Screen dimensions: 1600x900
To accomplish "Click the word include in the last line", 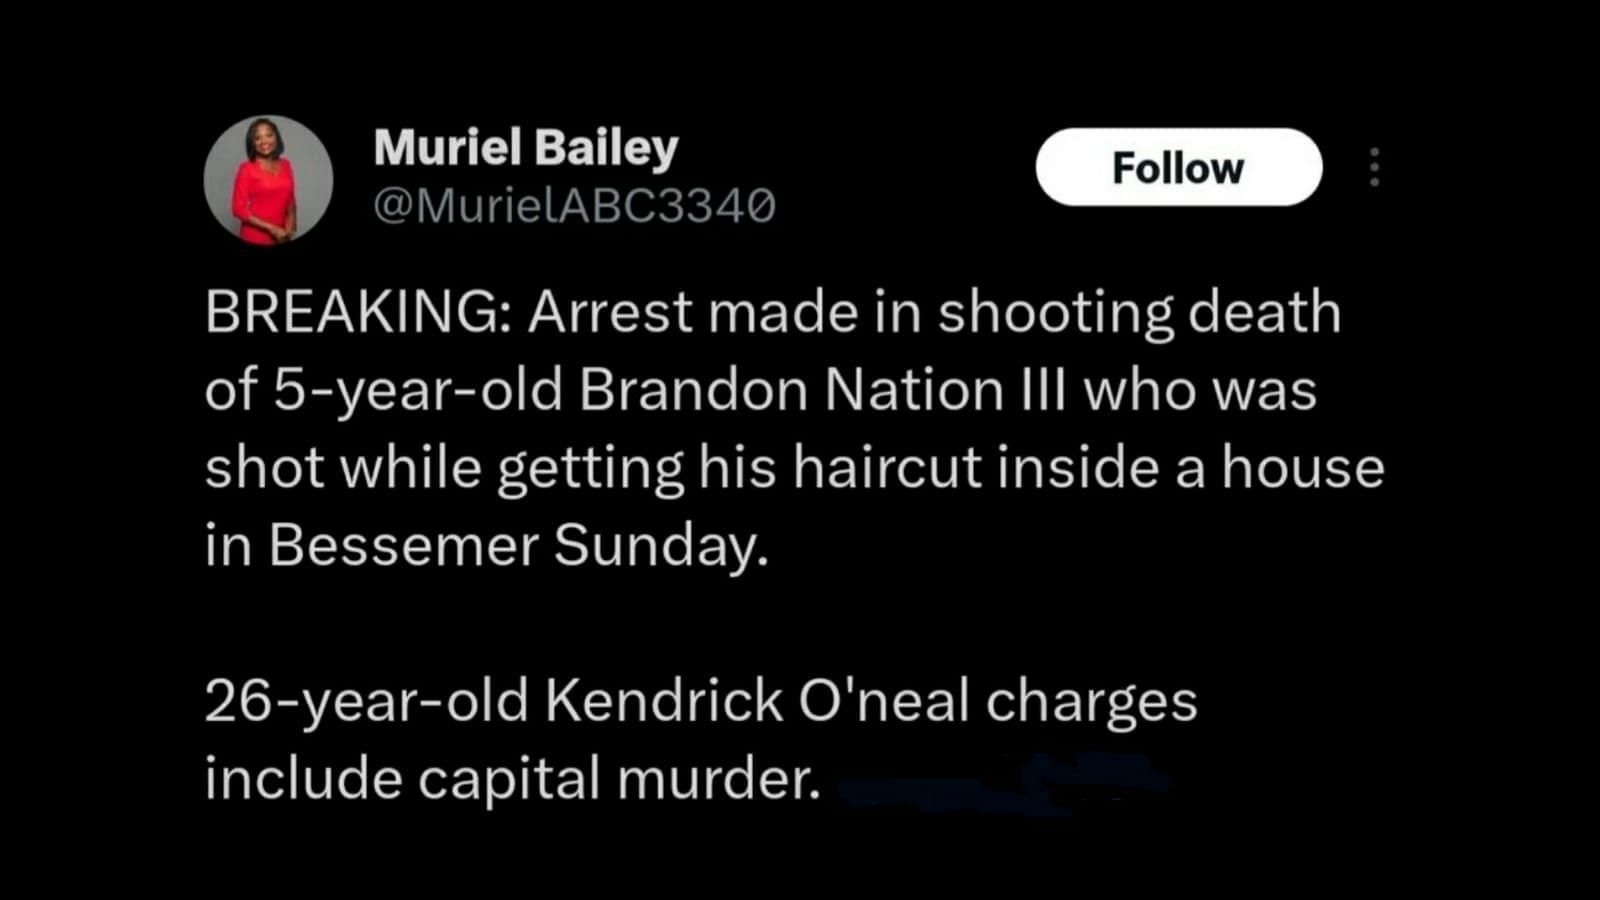I will (x=303, y=778).
